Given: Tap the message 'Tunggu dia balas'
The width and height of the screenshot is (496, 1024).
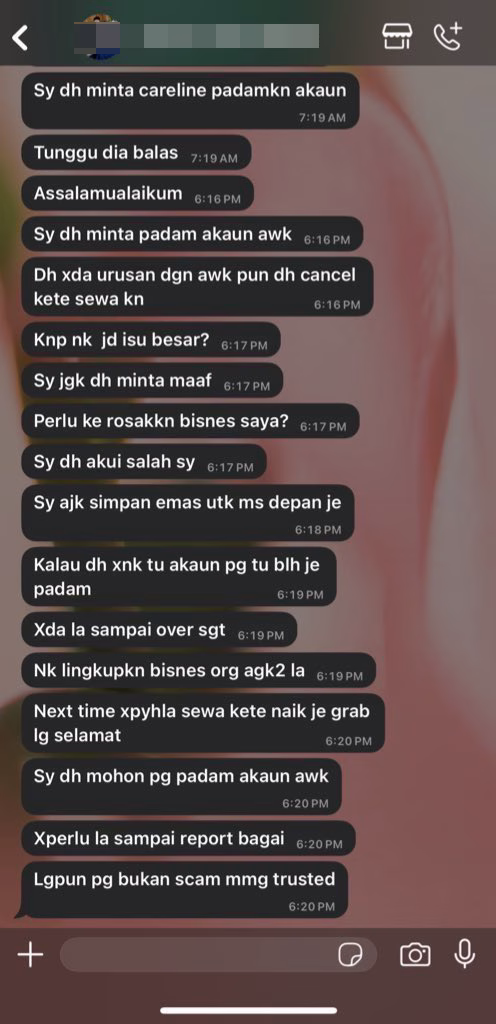Looking at the screenshot, I should (x=136, y=153).
